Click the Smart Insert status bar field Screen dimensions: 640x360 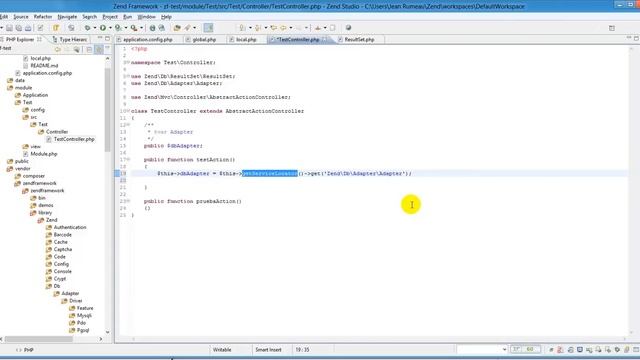click(268, 350)
